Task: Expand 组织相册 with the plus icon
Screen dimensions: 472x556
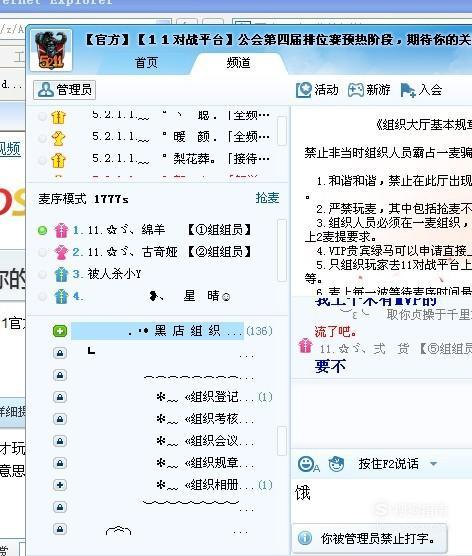Action: pyautogui.click(x=60, y=485)
